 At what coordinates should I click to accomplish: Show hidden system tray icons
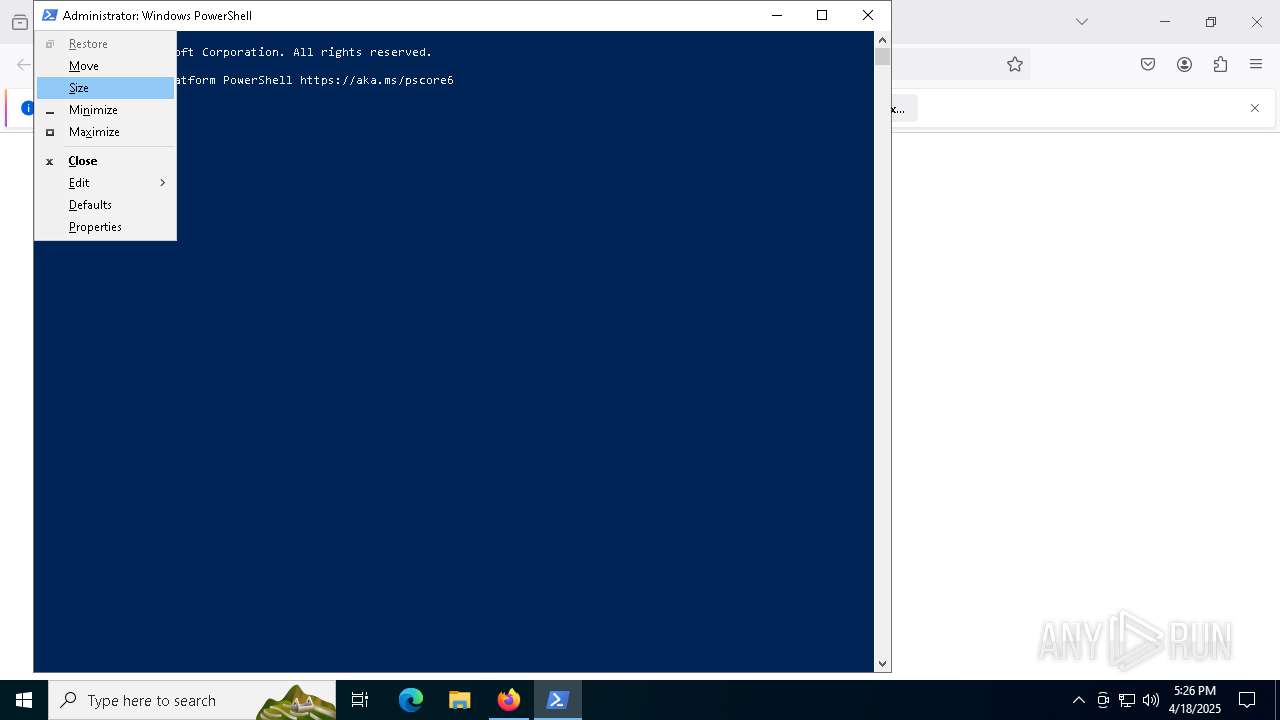[x=1078, y=700]
